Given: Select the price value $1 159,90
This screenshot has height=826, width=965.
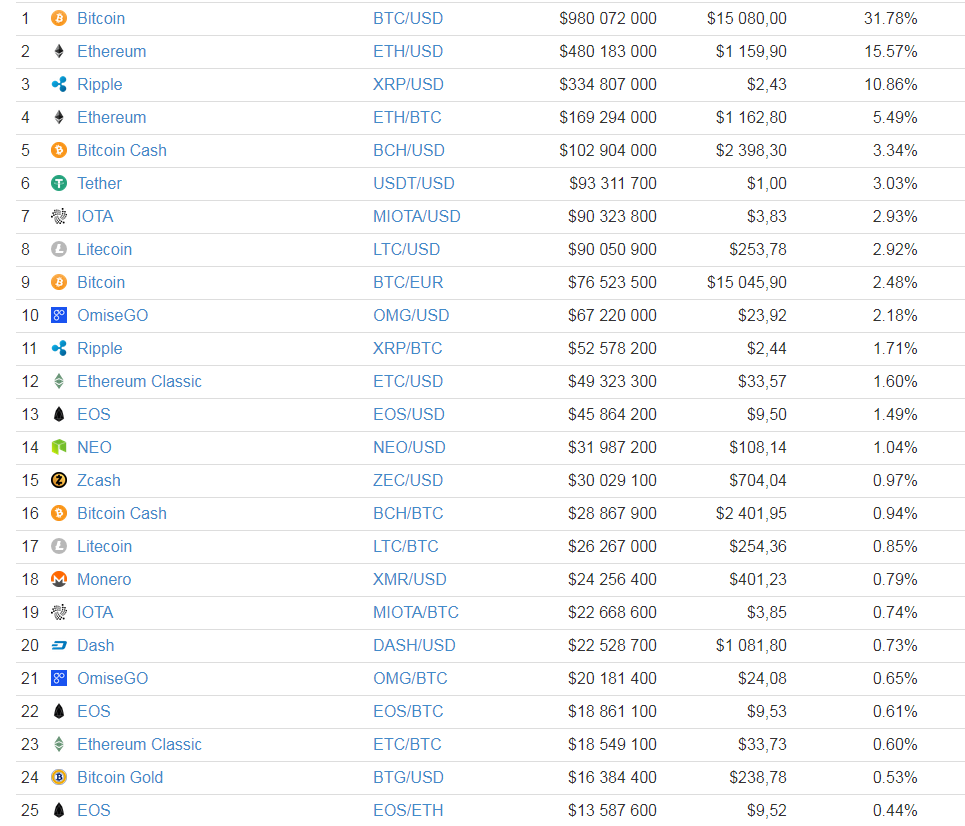Looking at the screenshot, I should 751,51.
